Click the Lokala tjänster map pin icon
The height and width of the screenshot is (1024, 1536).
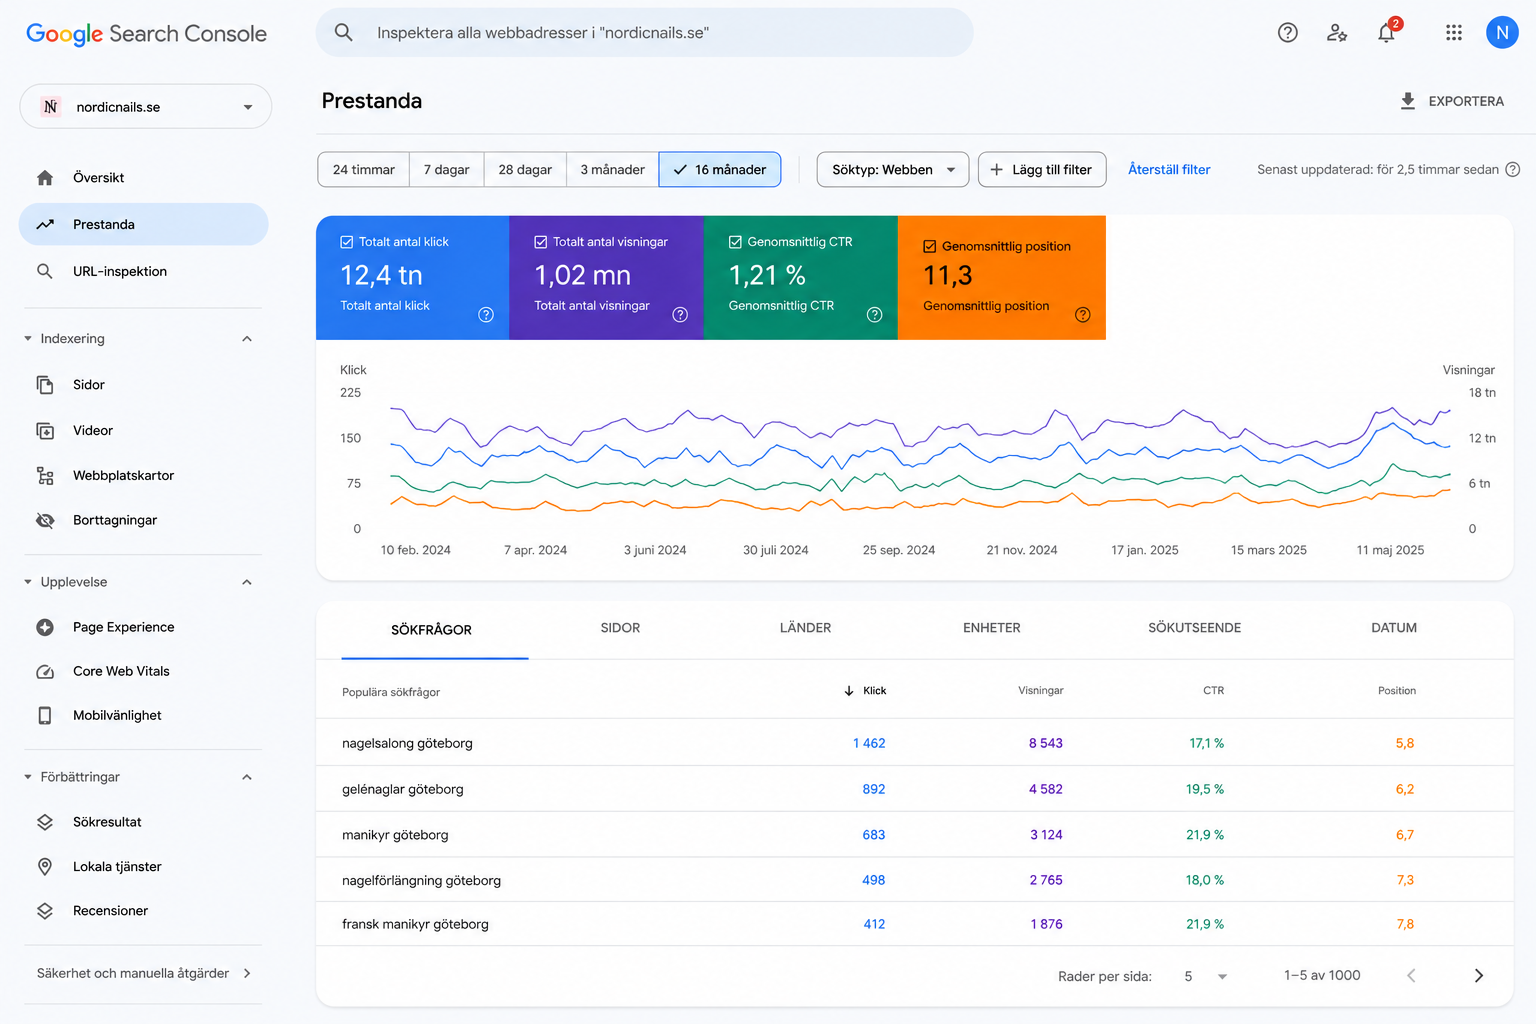pyautogui.click(x=45, y=867)
